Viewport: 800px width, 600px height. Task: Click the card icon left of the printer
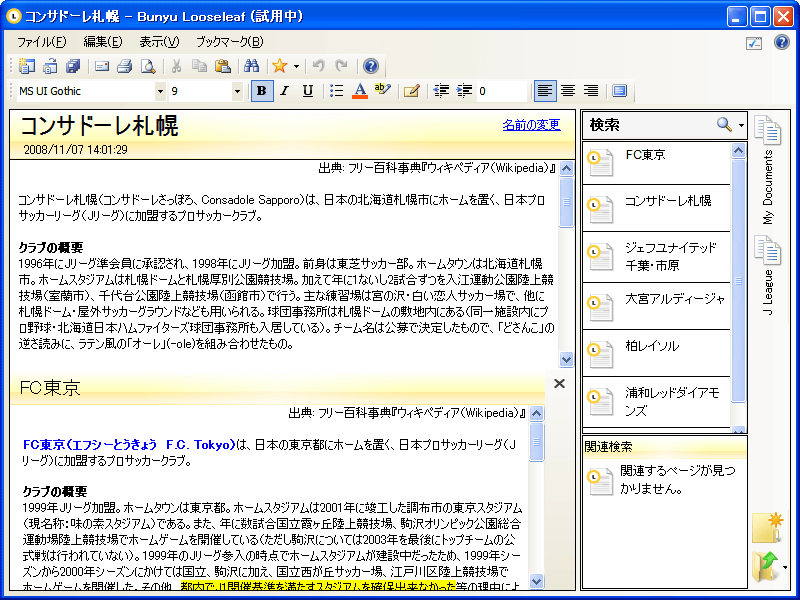pos(102,66)
